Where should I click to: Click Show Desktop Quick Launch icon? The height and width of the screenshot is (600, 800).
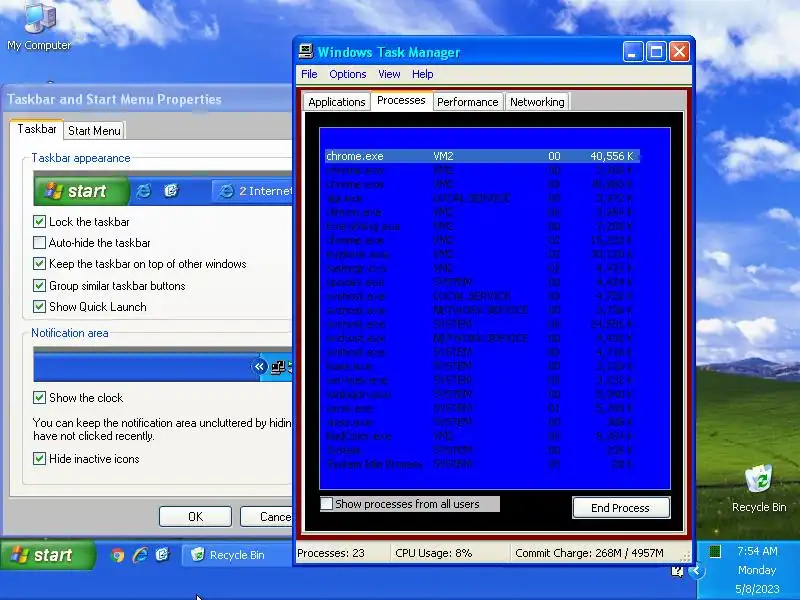click(x=162, y=555)
